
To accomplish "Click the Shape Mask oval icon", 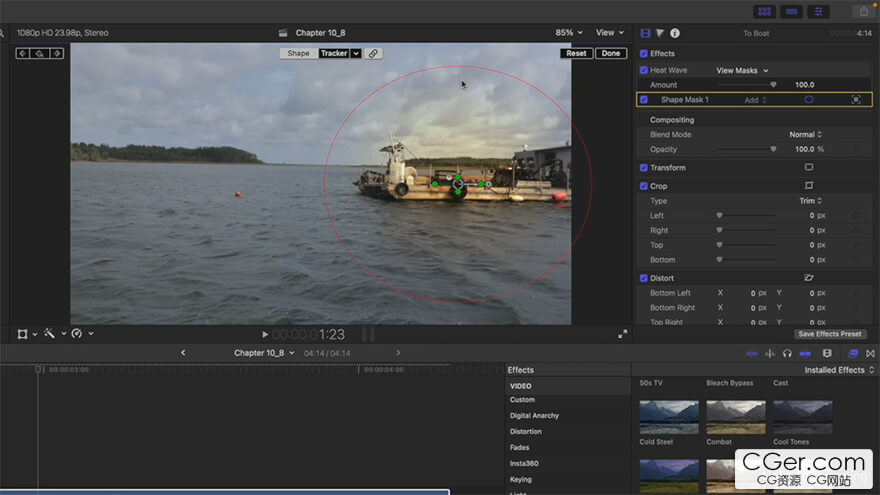I will [809, 99].
